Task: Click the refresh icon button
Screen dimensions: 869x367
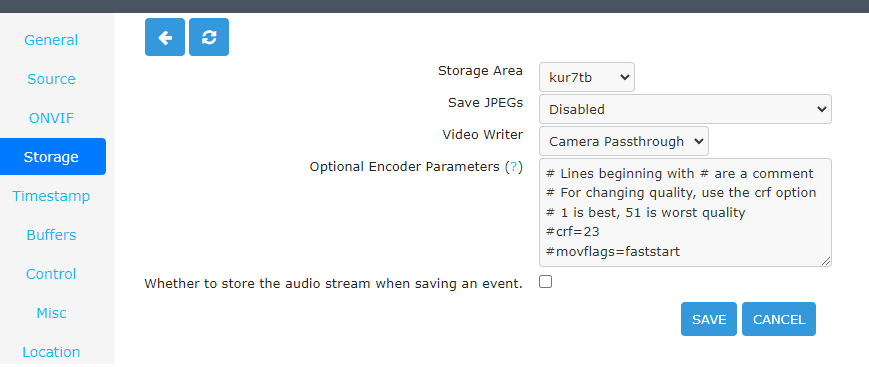Action: pos(209,37)
